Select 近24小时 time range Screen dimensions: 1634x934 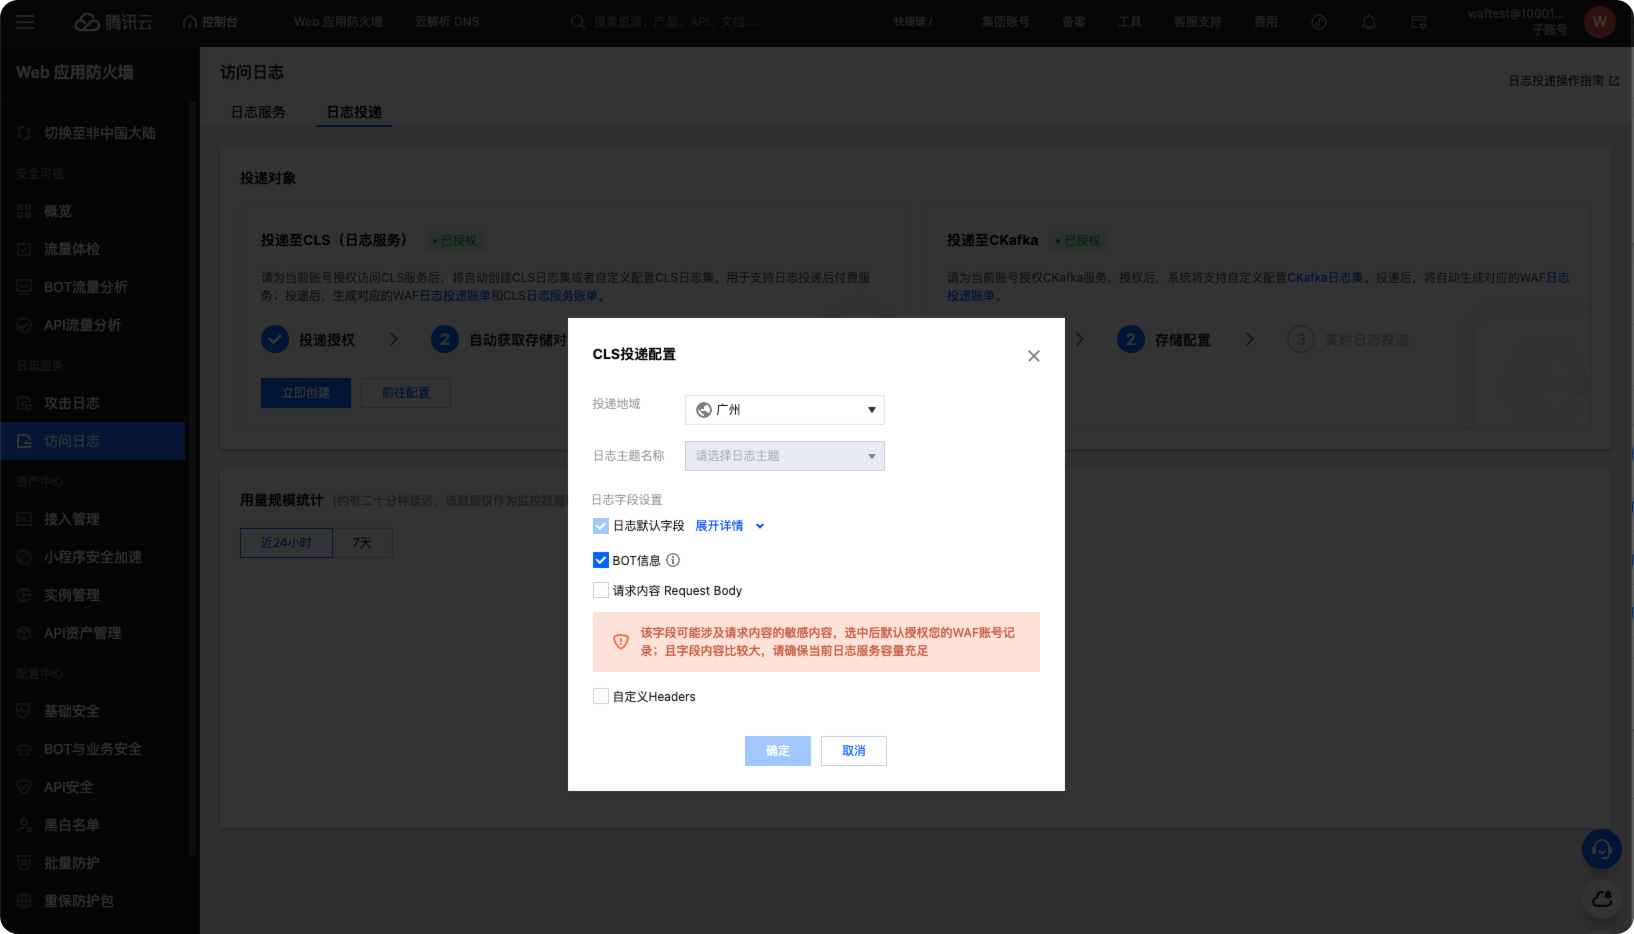click(x=286, y=543)
